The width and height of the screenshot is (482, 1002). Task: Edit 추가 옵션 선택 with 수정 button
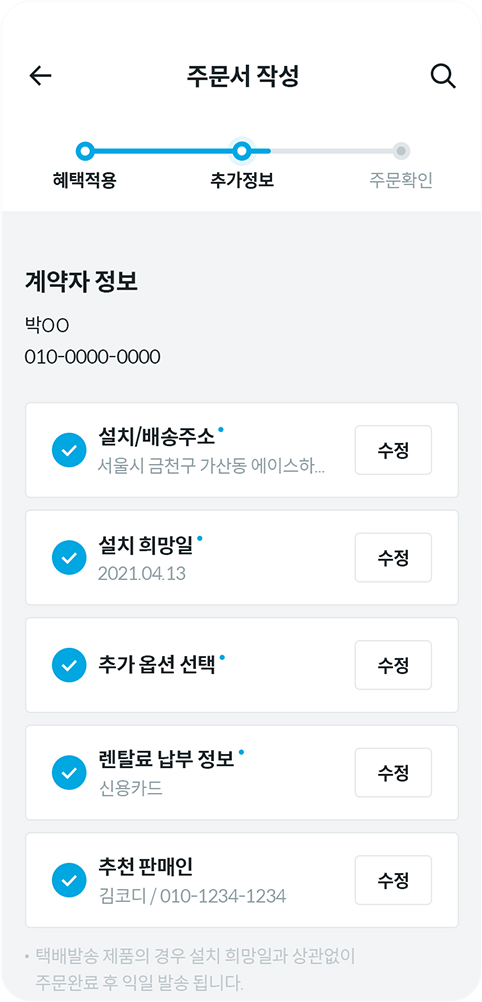click(393, 665)
